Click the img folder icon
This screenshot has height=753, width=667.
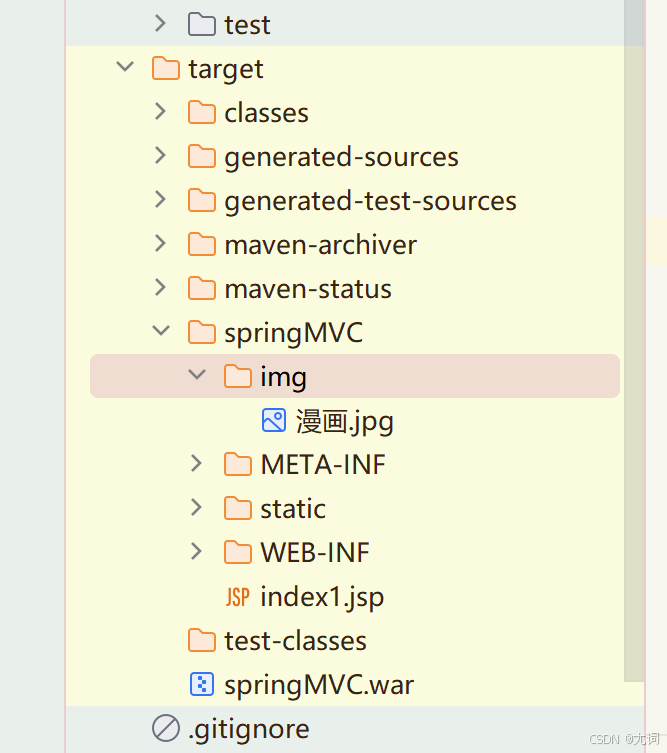pos(238,376)
